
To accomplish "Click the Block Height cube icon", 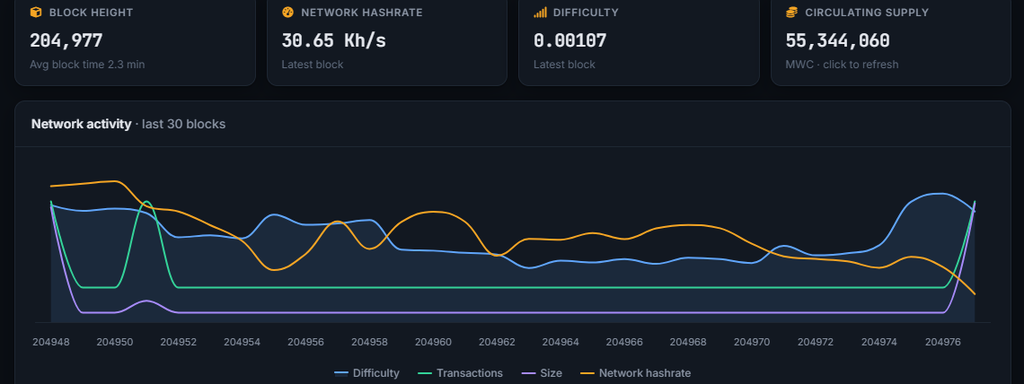I will 36,12.
